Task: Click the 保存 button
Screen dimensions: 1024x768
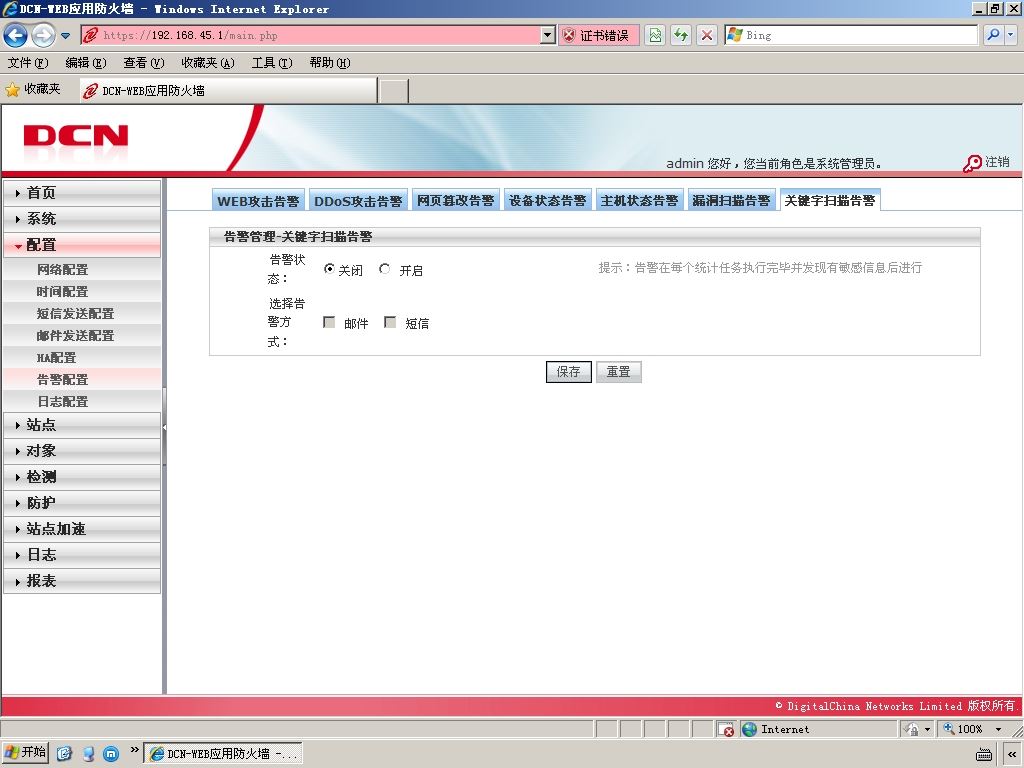Action: click(x=568, y=372)
